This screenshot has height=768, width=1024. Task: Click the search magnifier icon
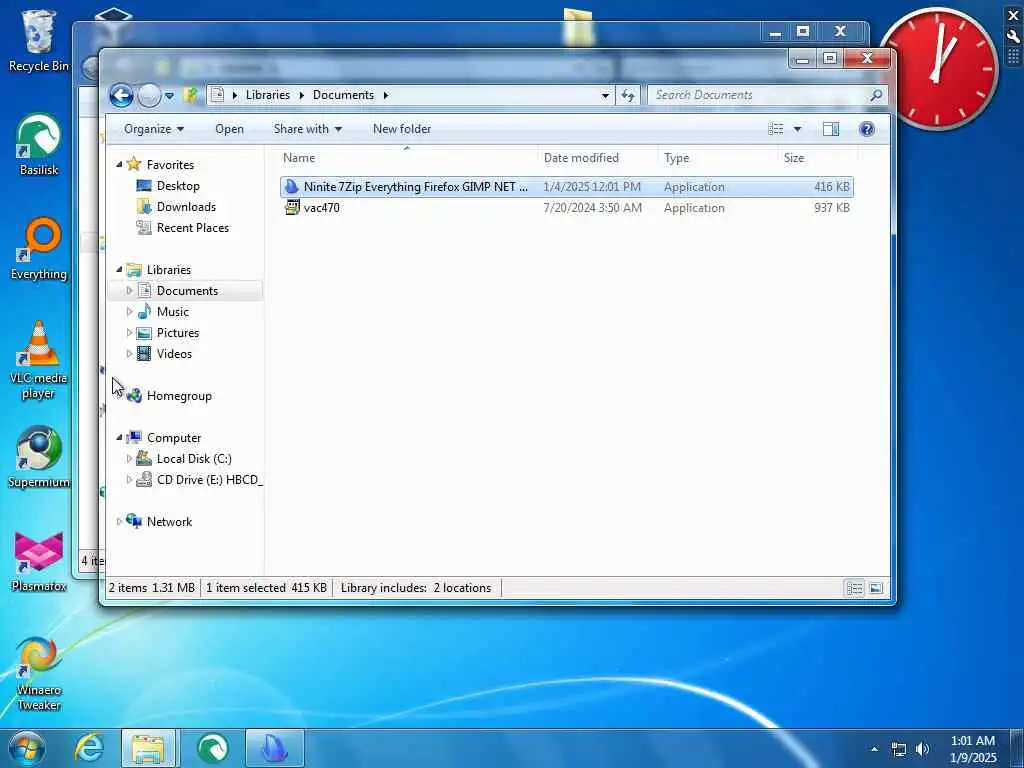(x=876, y=95)
